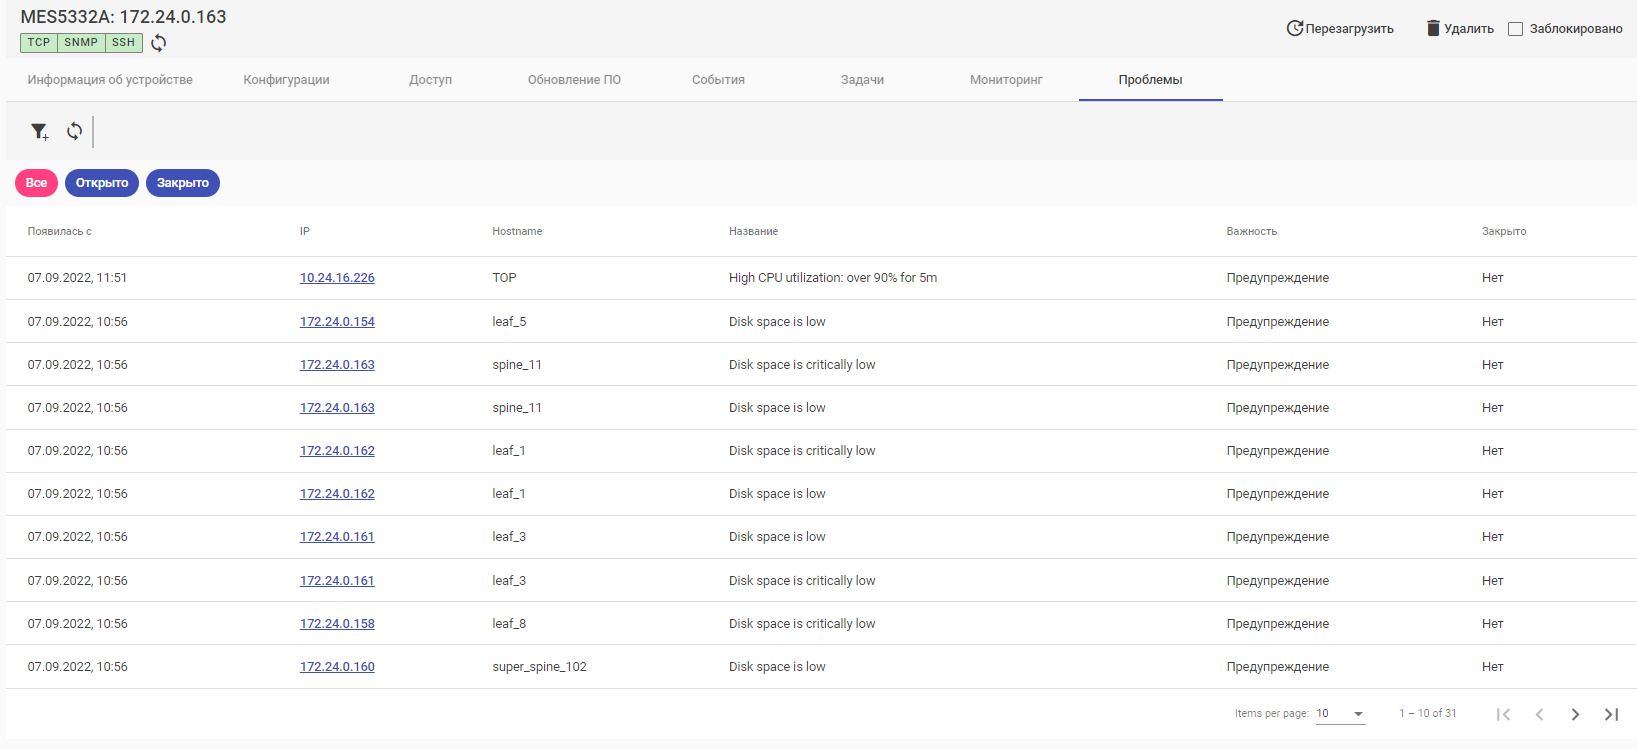Viewport: 1637px width, 749px height.
Task: Filter problems by Закрыто status
Action: tap(183, 183)
